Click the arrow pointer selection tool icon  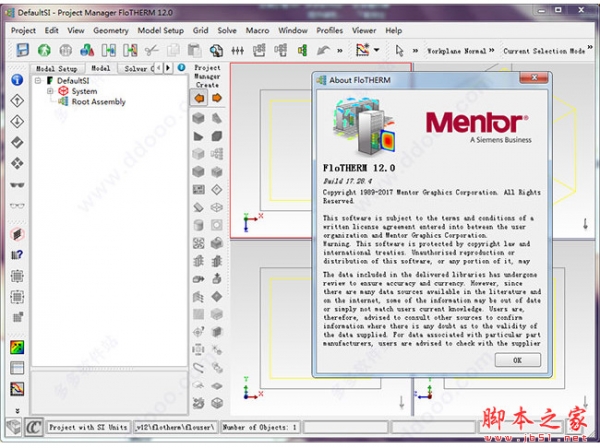point(399,50)
